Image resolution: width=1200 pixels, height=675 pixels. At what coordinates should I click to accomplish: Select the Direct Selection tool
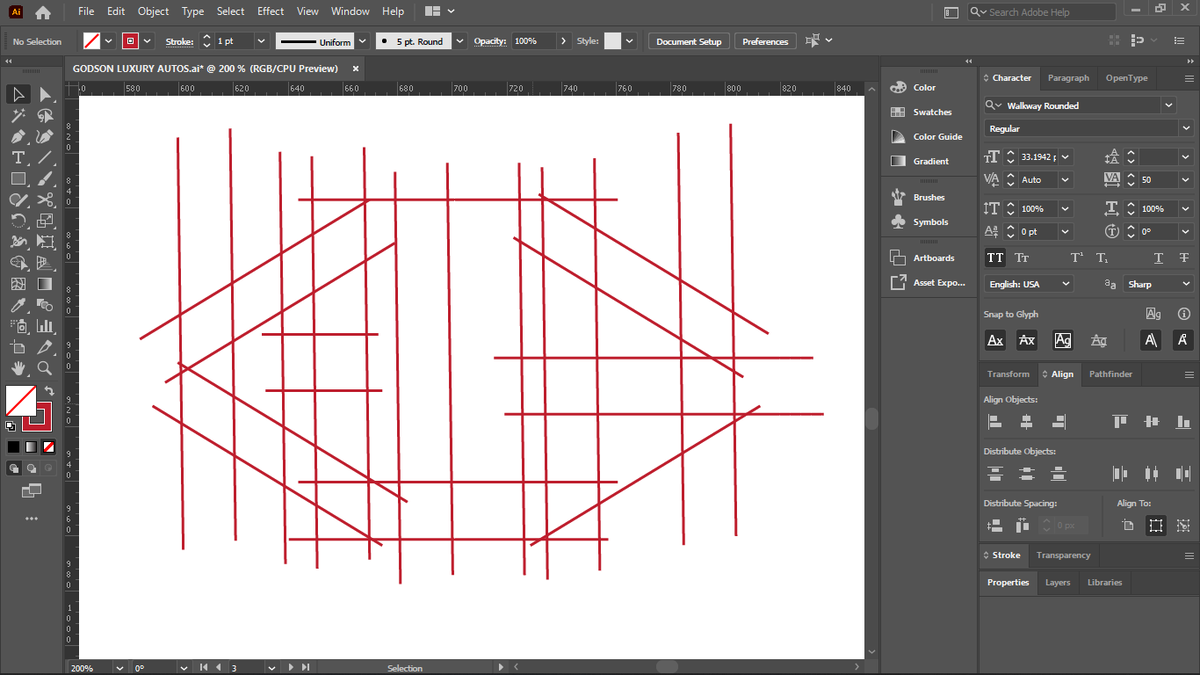coord(44,94)
